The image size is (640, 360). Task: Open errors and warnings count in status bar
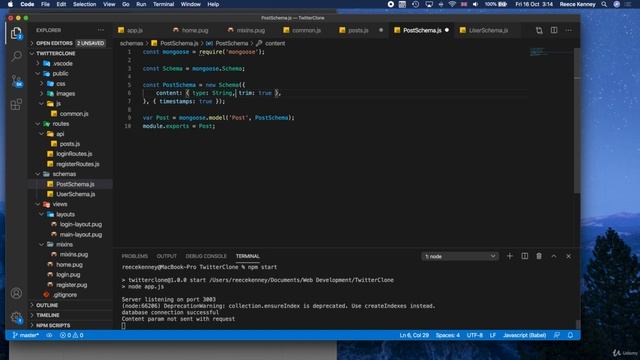(x=71, y=335)
